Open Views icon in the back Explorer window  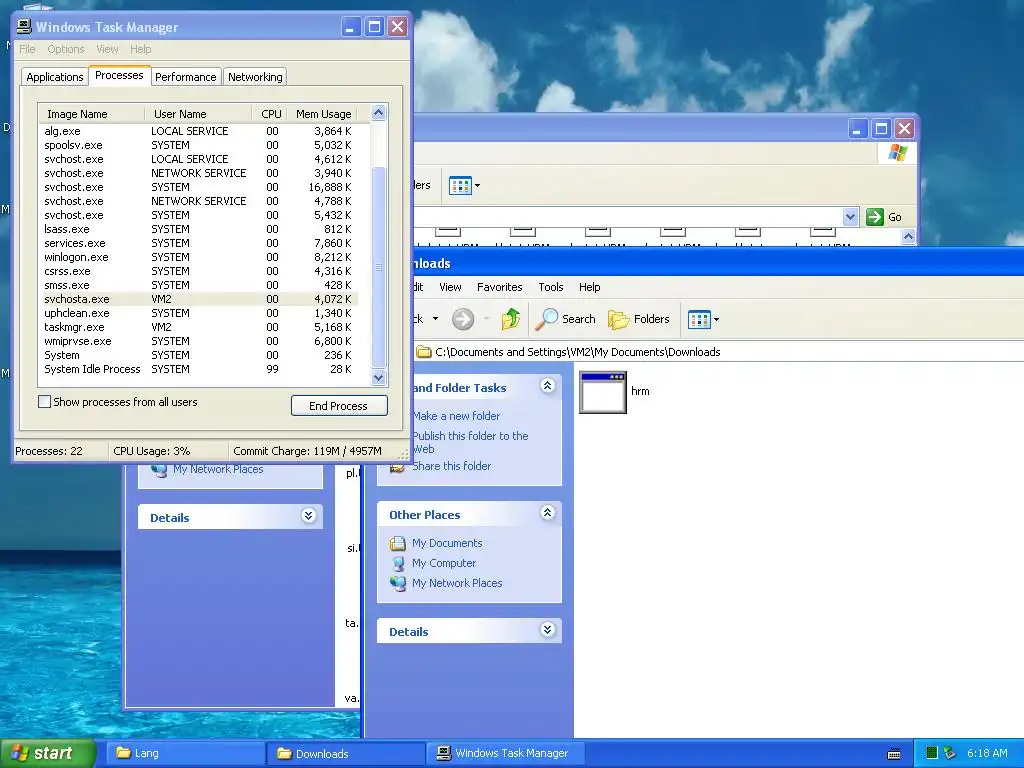click(x=460, y=185)
